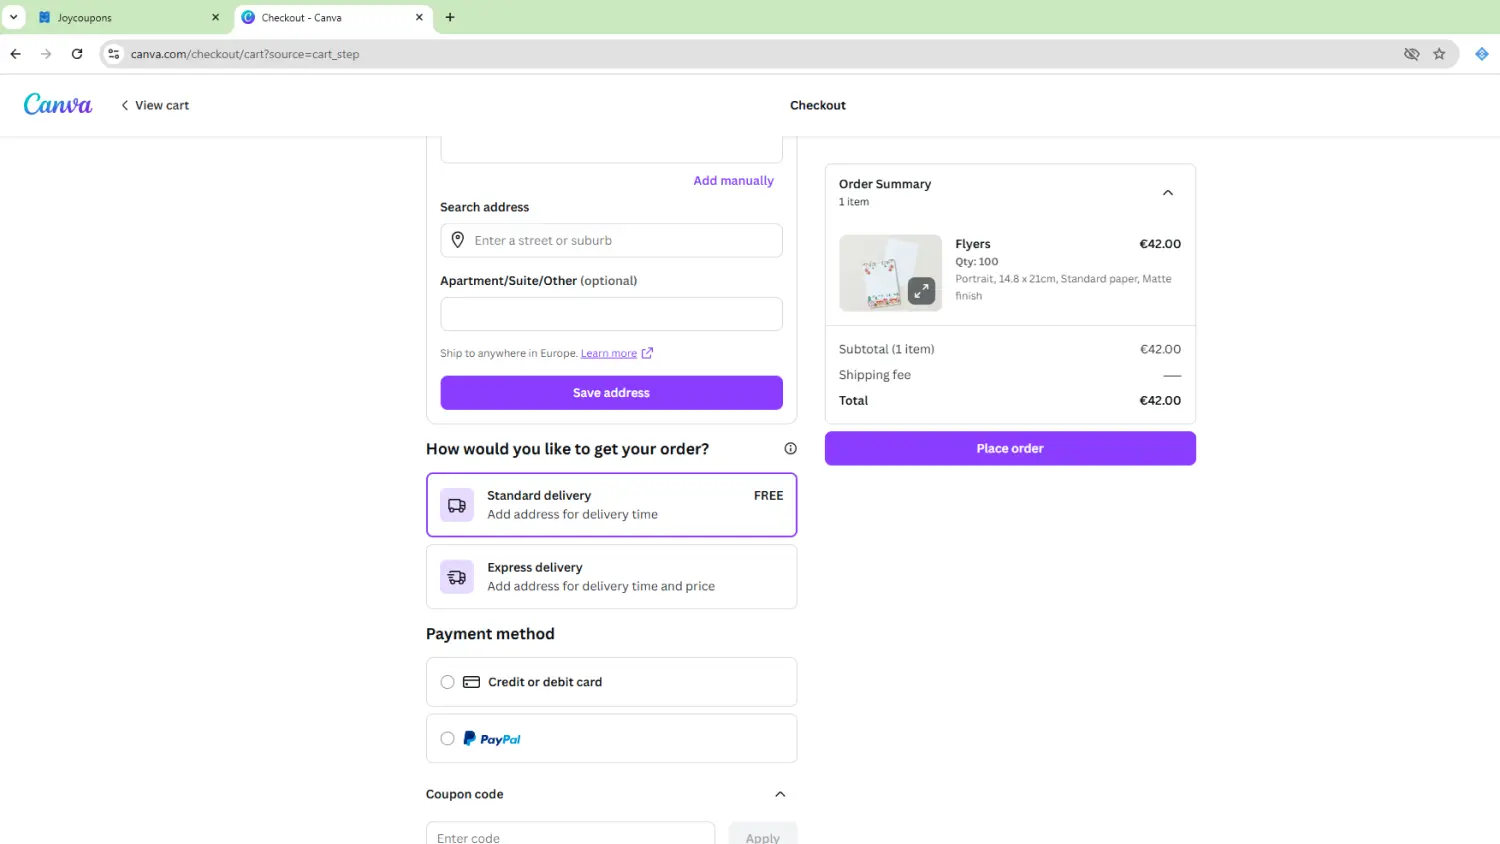The width and height of the screenshot is (1500, 844).
Task: Select PayPal as payment method
Action: (447, 739)
